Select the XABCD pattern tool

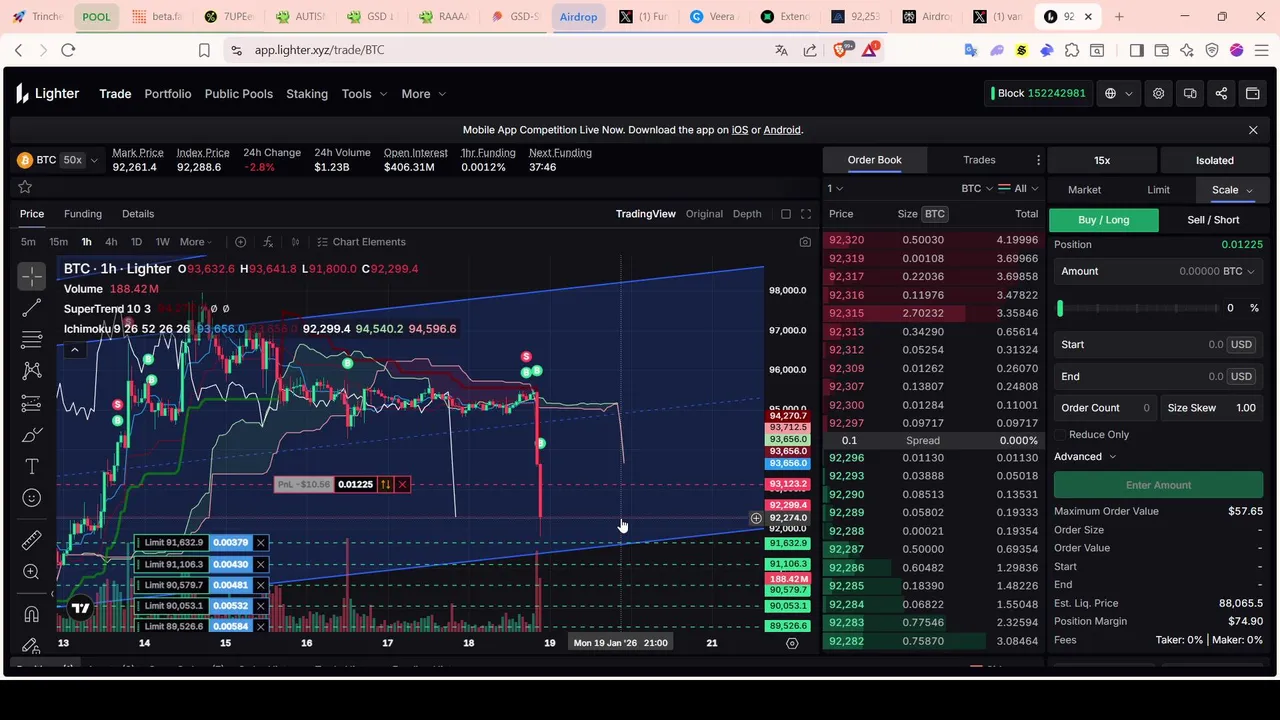[x=31, y=371]
